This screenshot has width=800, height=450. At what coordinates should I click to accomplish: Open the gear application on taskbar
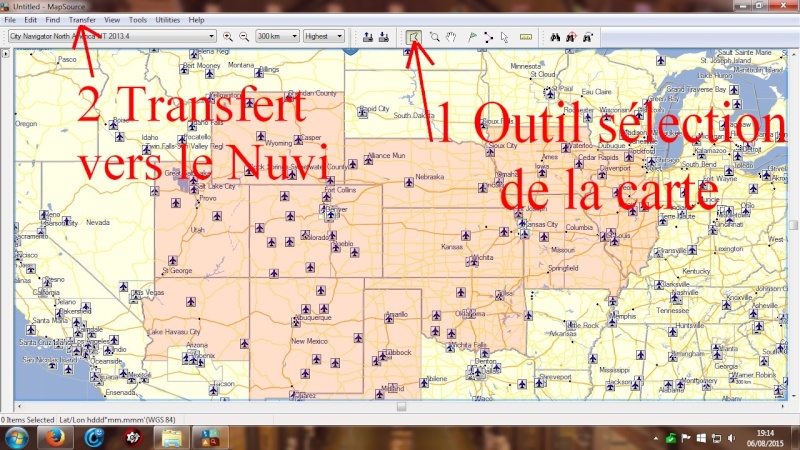click(x=133, y=438)
